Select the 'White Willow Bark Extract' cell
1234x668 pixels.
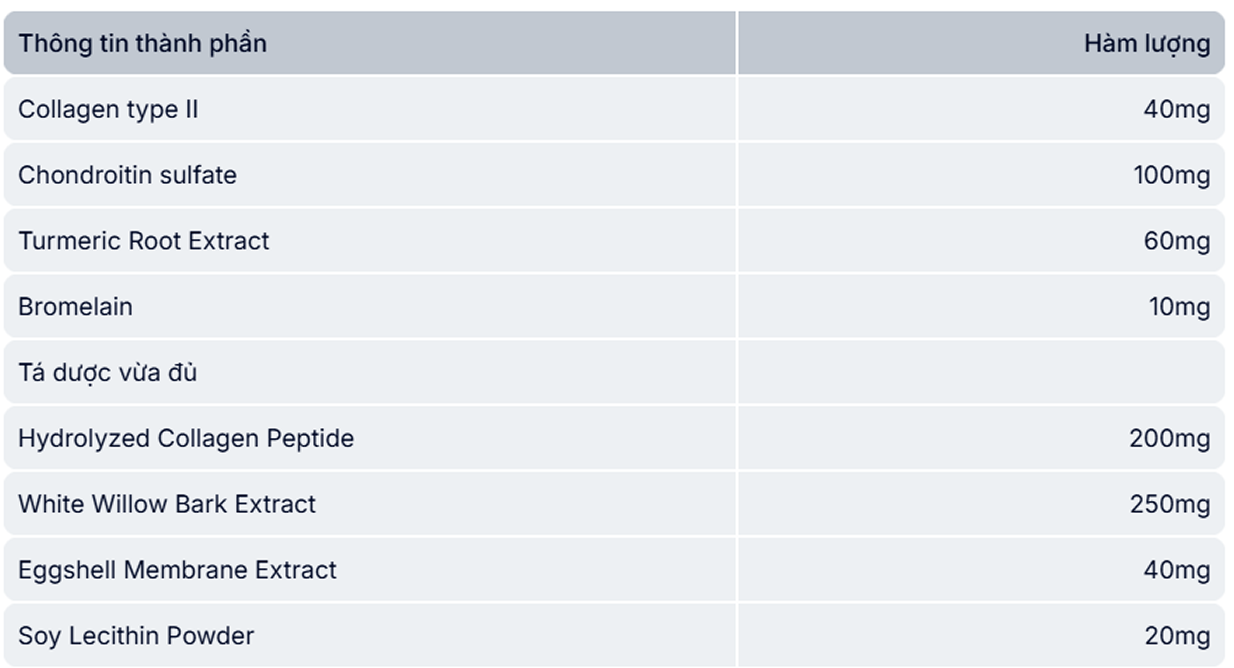point(166,504)
